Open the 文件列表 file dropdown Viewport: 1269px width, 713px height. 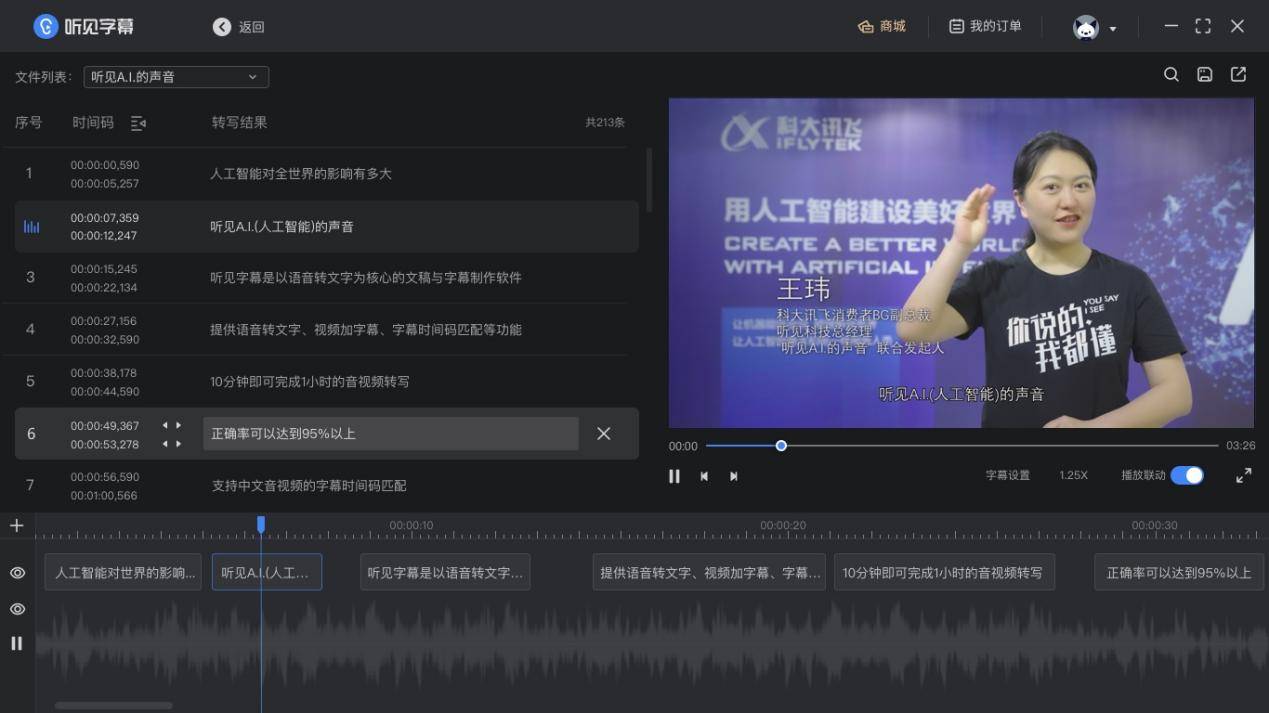click(x=175, y=77)
